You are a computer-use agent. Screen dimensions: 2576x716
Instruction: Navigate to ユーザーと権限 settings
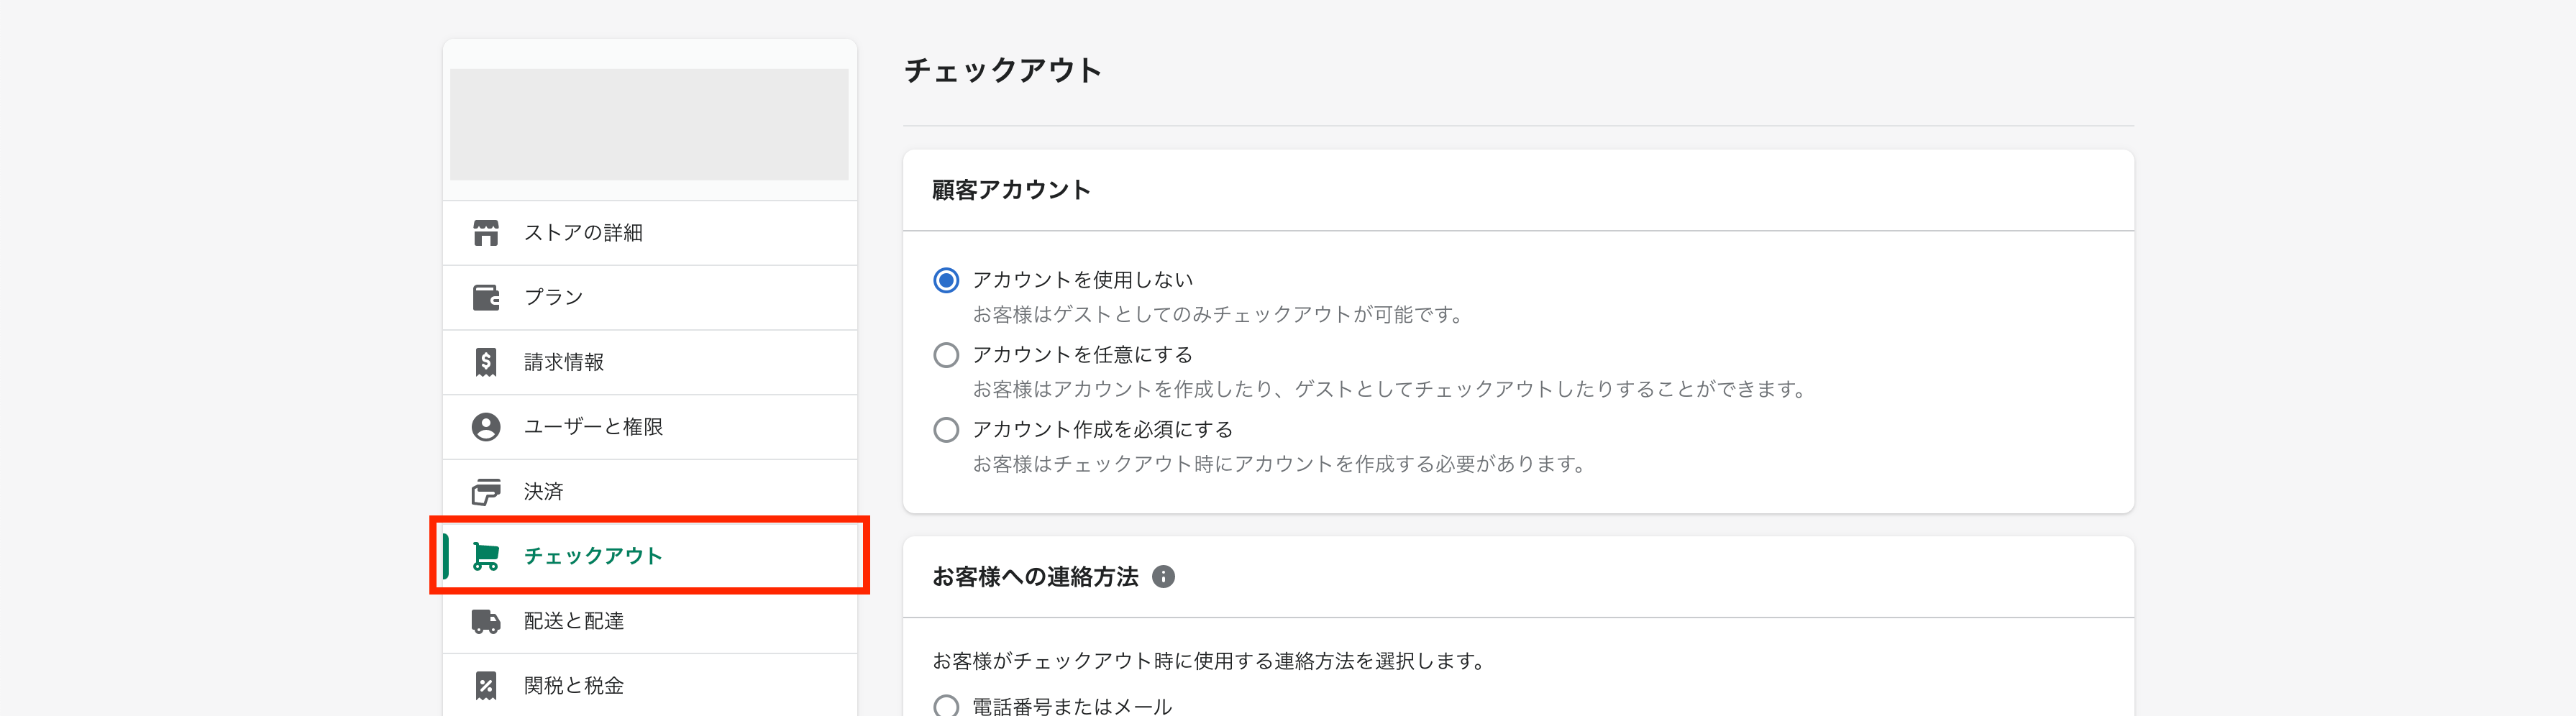pos(650,427)
